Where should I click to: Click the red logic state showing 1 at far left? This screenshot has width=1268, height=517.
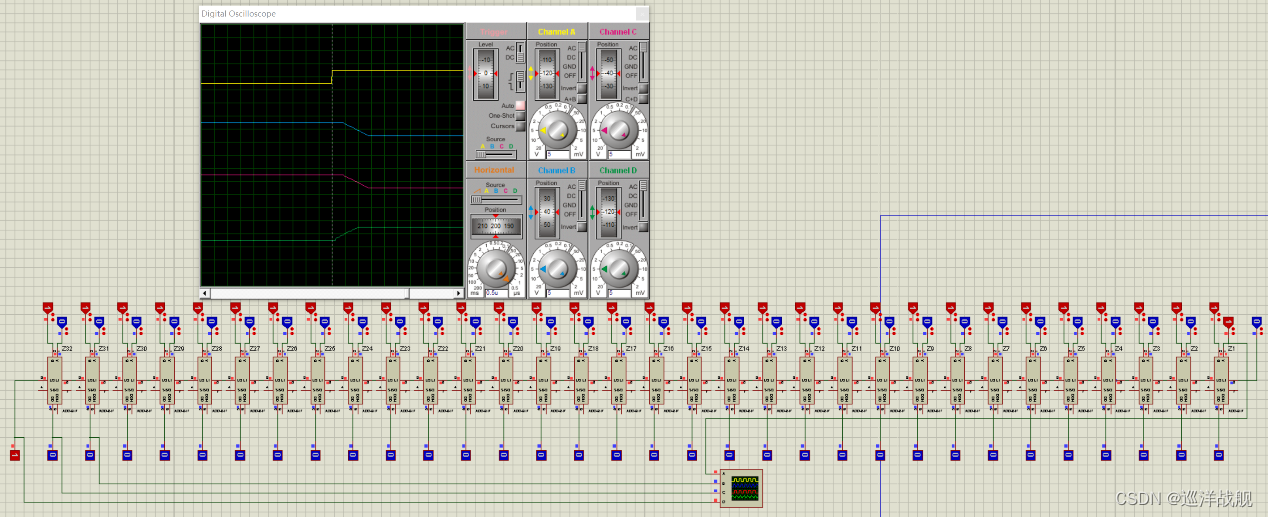[x=14, y=456]
